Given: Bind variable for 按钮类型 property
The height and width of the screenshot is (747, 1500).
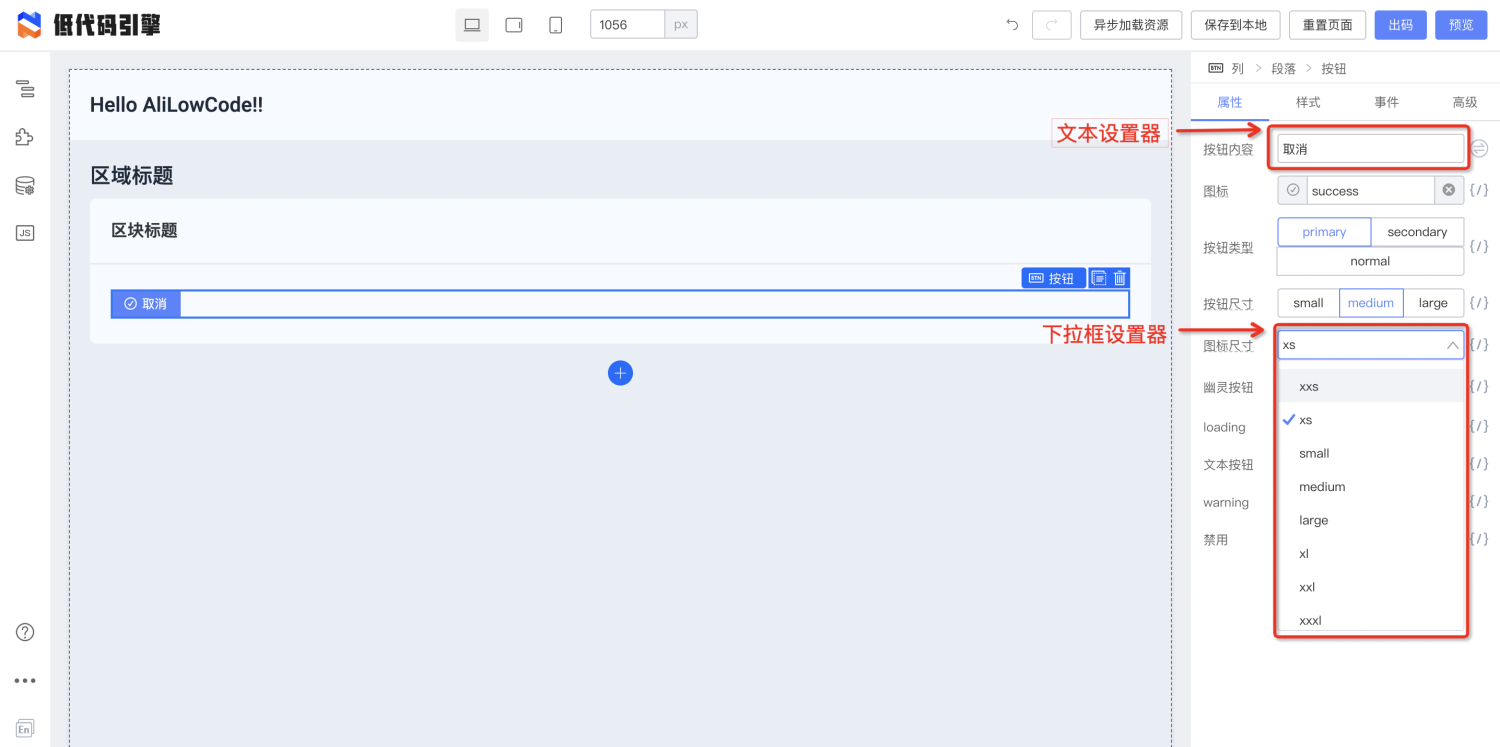Looking at the screenshot, I should point(1479,246).
